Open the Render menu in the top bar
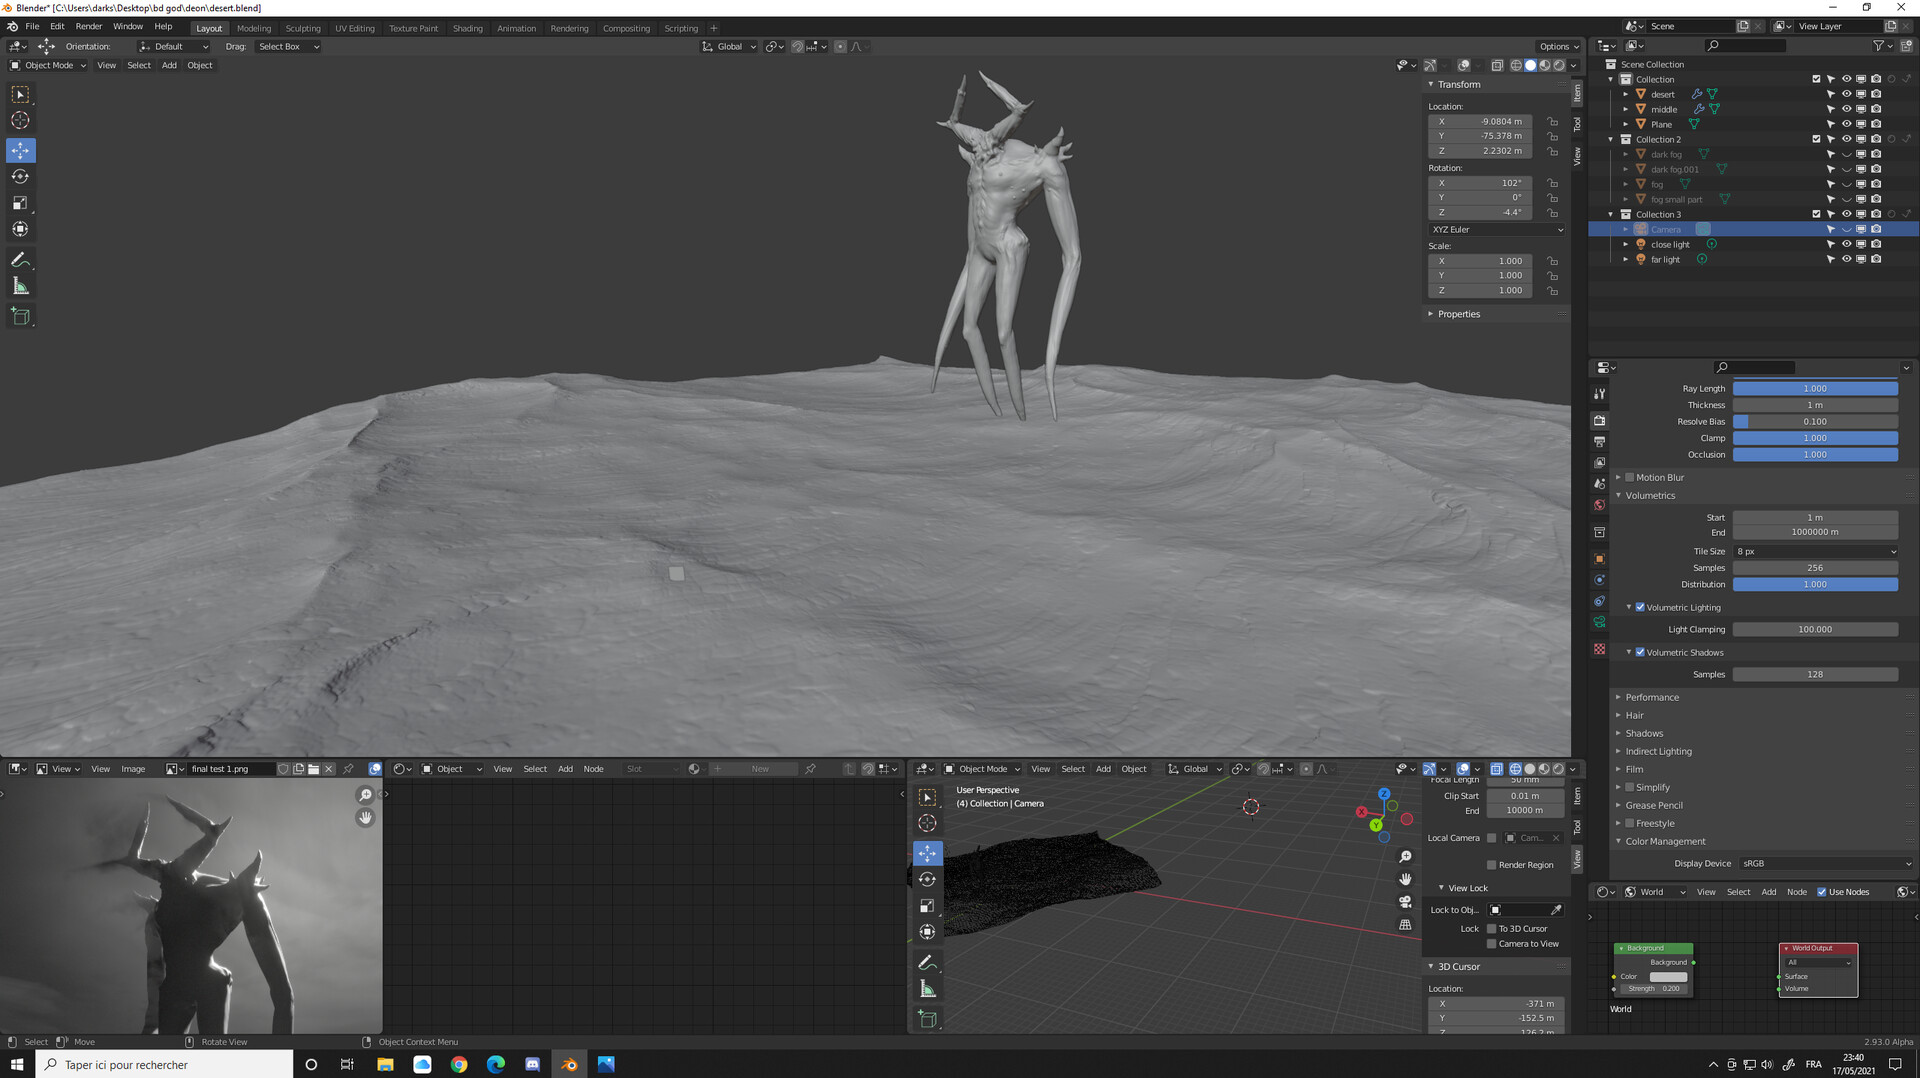Image resolution: width=1920 pixels, height=1078 pixels. pyautogui.click(x=89, y=26)
